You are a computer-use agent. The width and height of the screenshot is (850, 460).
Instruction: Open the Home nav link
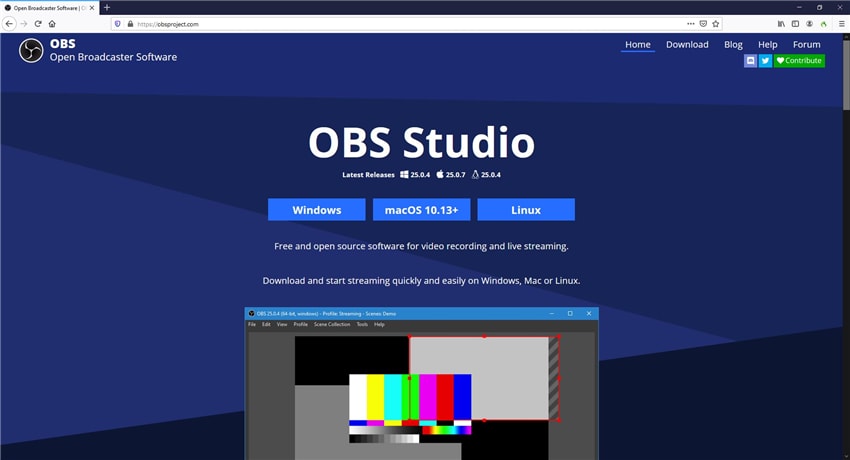click(638, 44)
